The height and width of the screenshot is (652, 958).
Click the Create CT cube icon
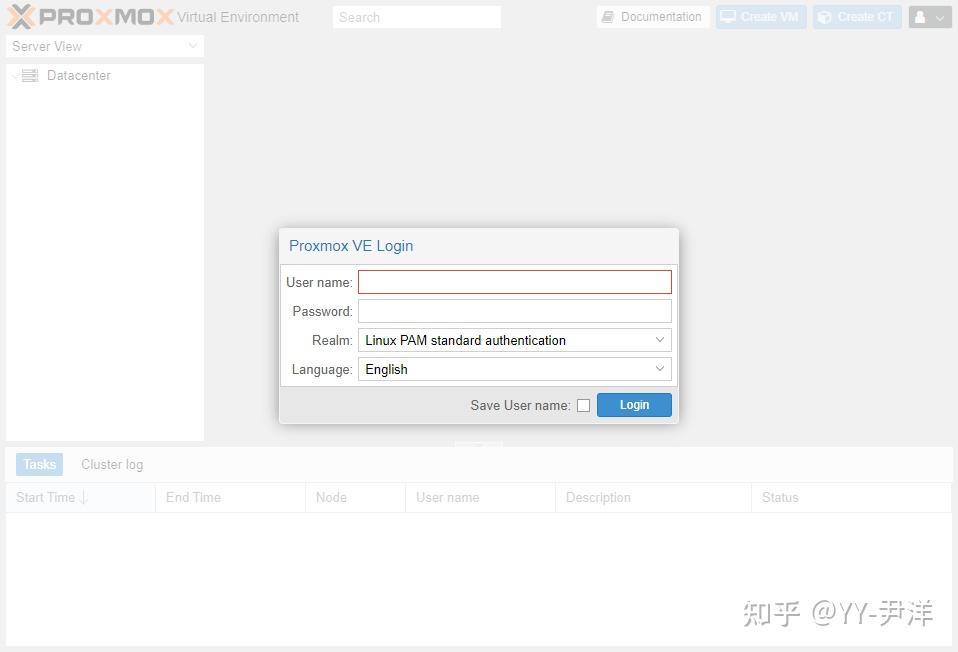(x=825, y=17)
